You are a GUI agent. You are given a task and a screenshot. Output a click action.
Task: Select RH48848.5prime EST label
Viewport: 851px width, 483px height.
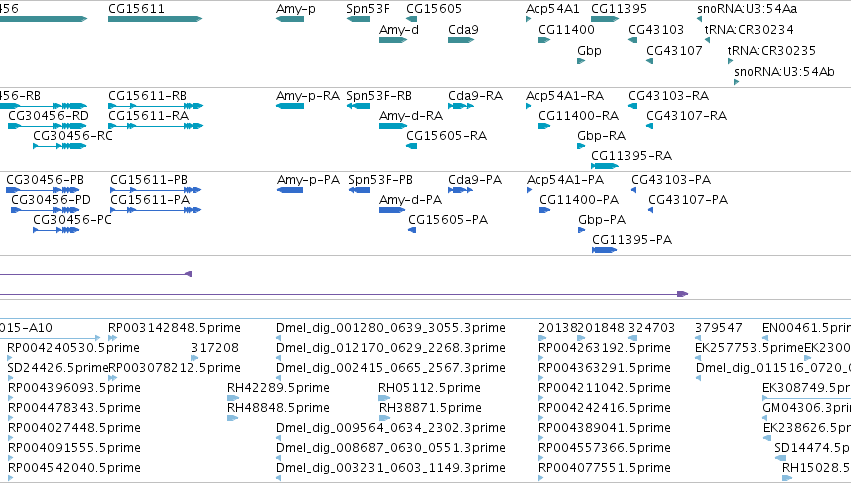(278, 408)
